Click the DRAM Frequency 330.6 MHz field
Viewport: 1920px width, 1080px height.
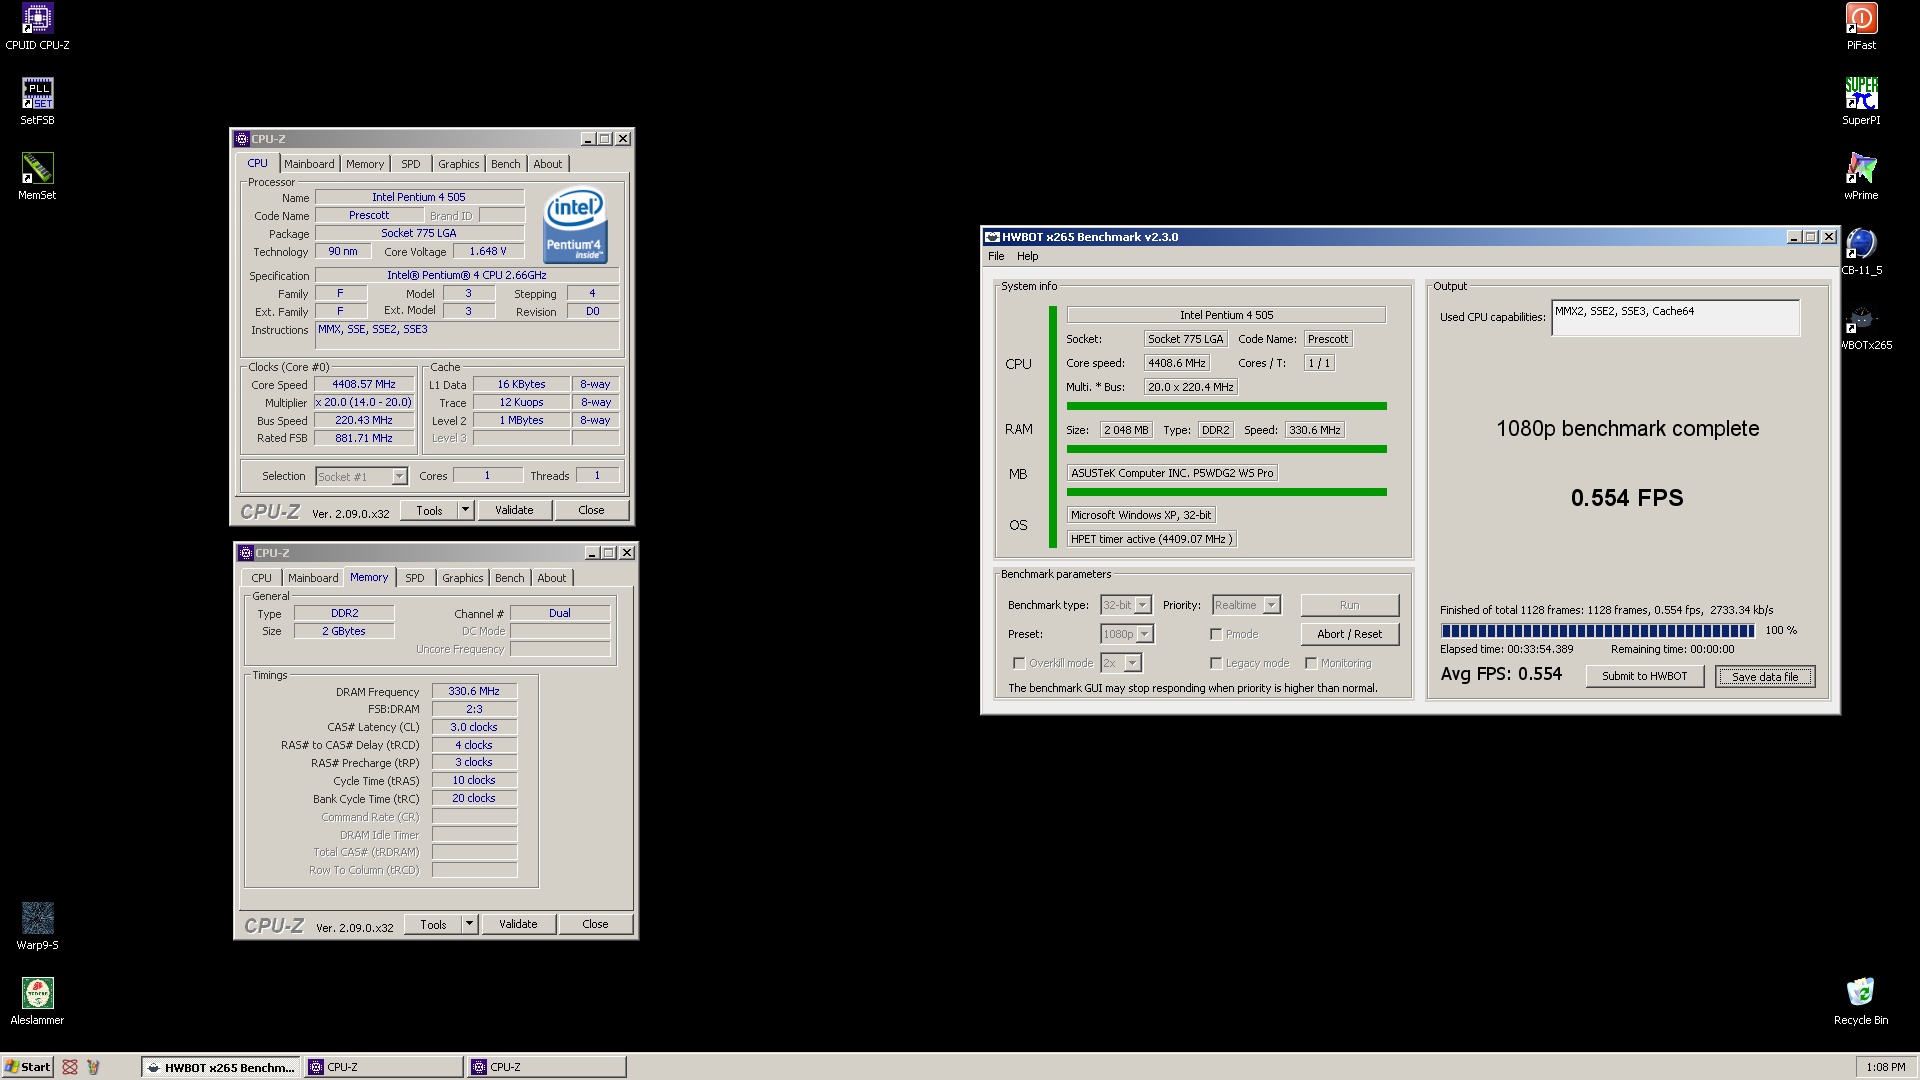tap(474, 691)
